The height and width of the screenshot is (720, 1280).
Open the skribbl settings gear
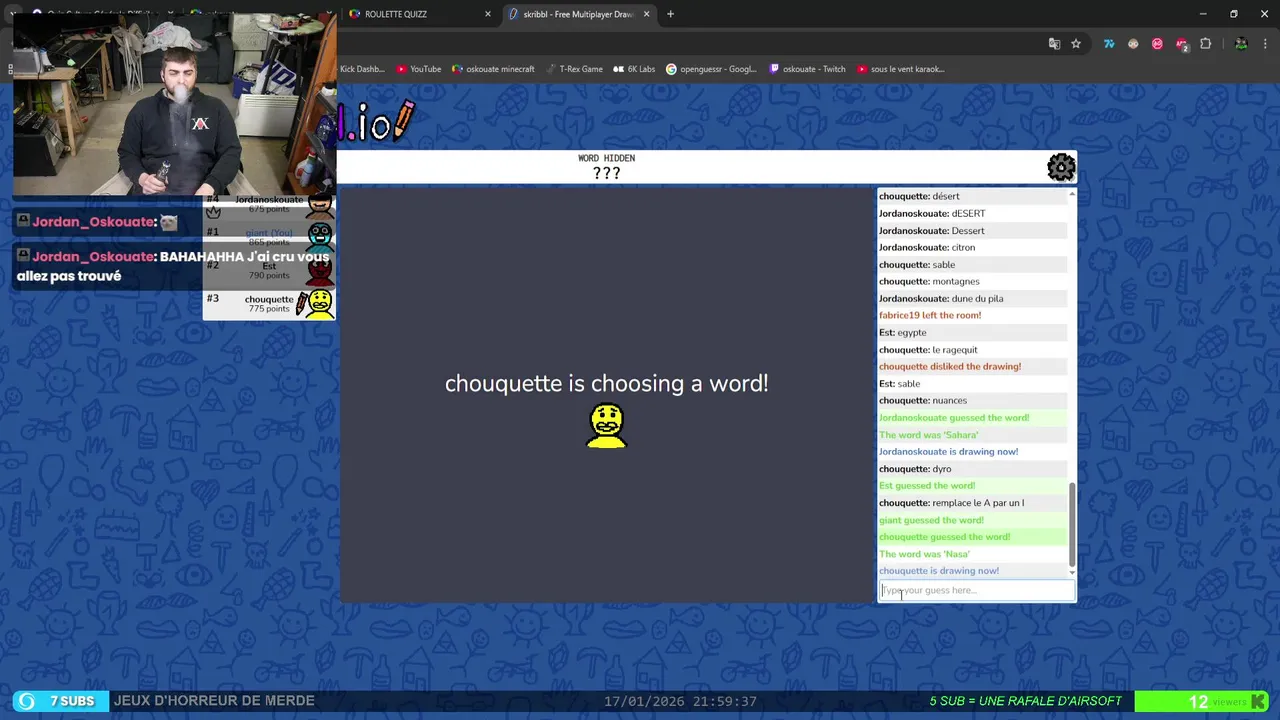click(1061, 167)
